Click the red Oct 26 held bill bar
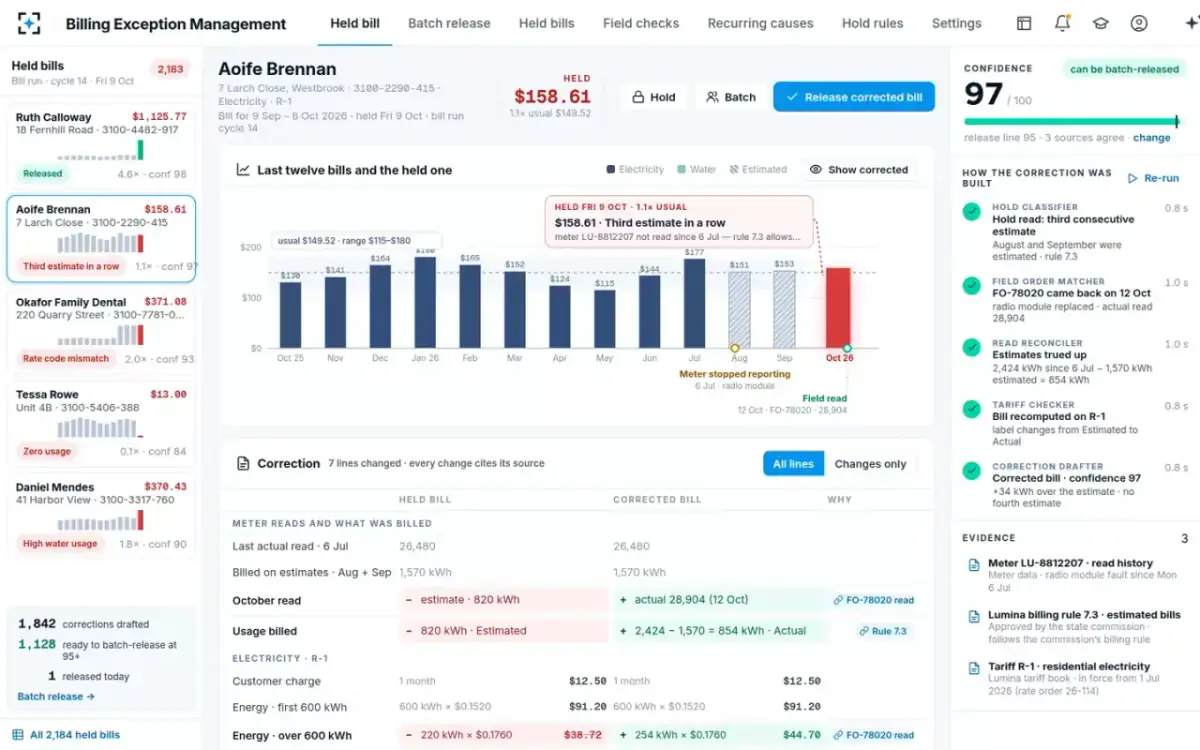Screen dimensions: 1200x750 [x=838, y=308]
